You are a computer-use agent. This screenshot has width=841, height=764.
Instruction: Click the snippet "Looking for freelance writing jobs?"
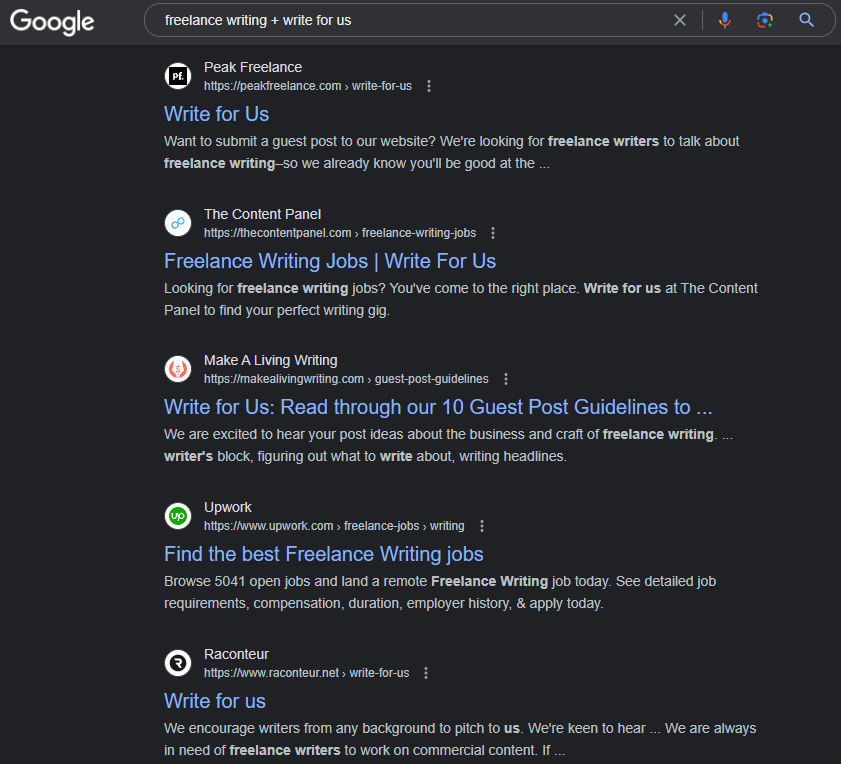461,299
